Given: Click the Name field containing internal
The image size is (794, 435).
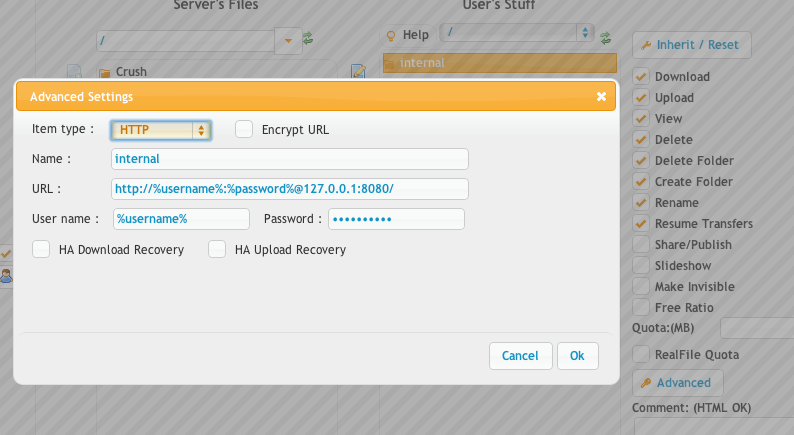Looking at the screenshot, I should pyautogui.click(x=290, y=159).
